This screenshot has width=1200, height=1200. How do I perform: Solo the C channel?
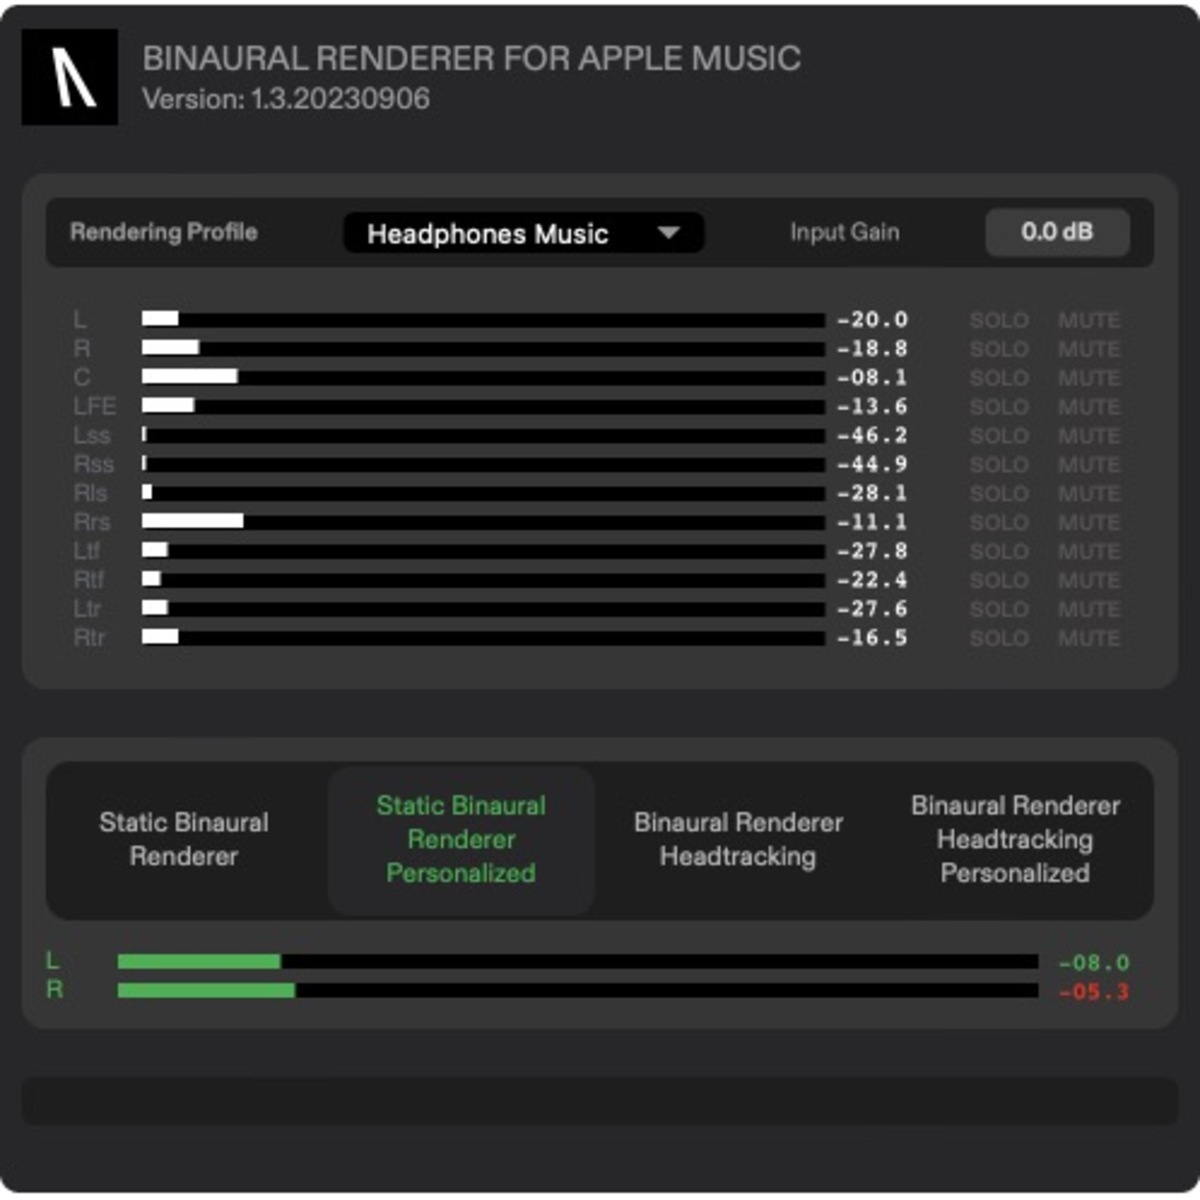(999, 378)
